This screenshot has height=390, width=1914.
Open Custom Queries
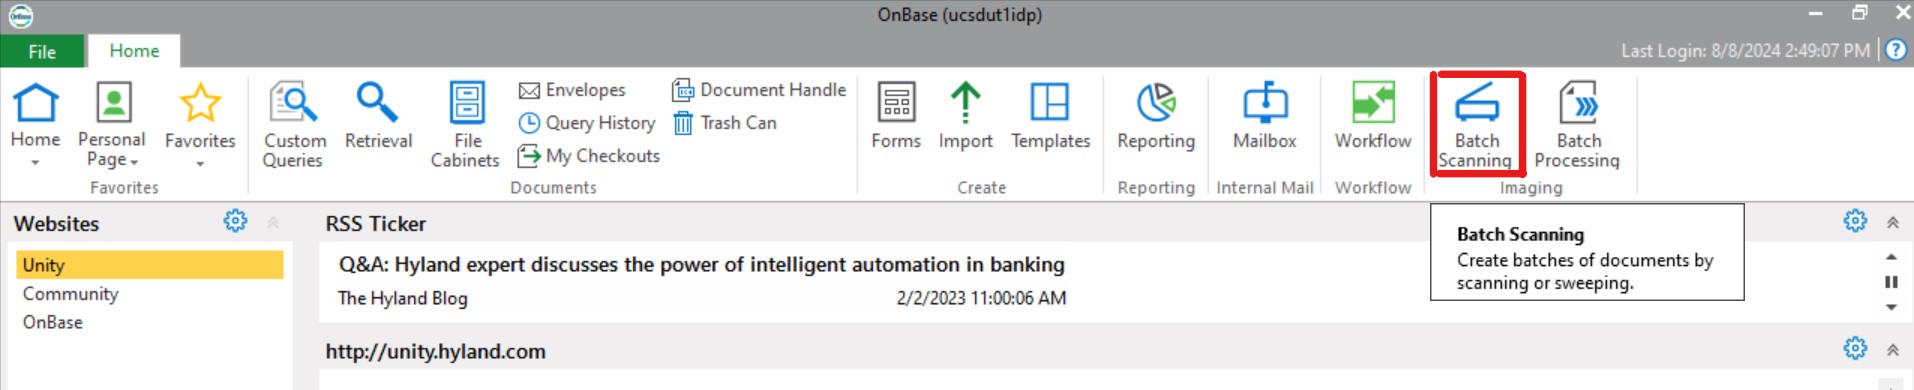pyautogui.click(x=294, y=124)
